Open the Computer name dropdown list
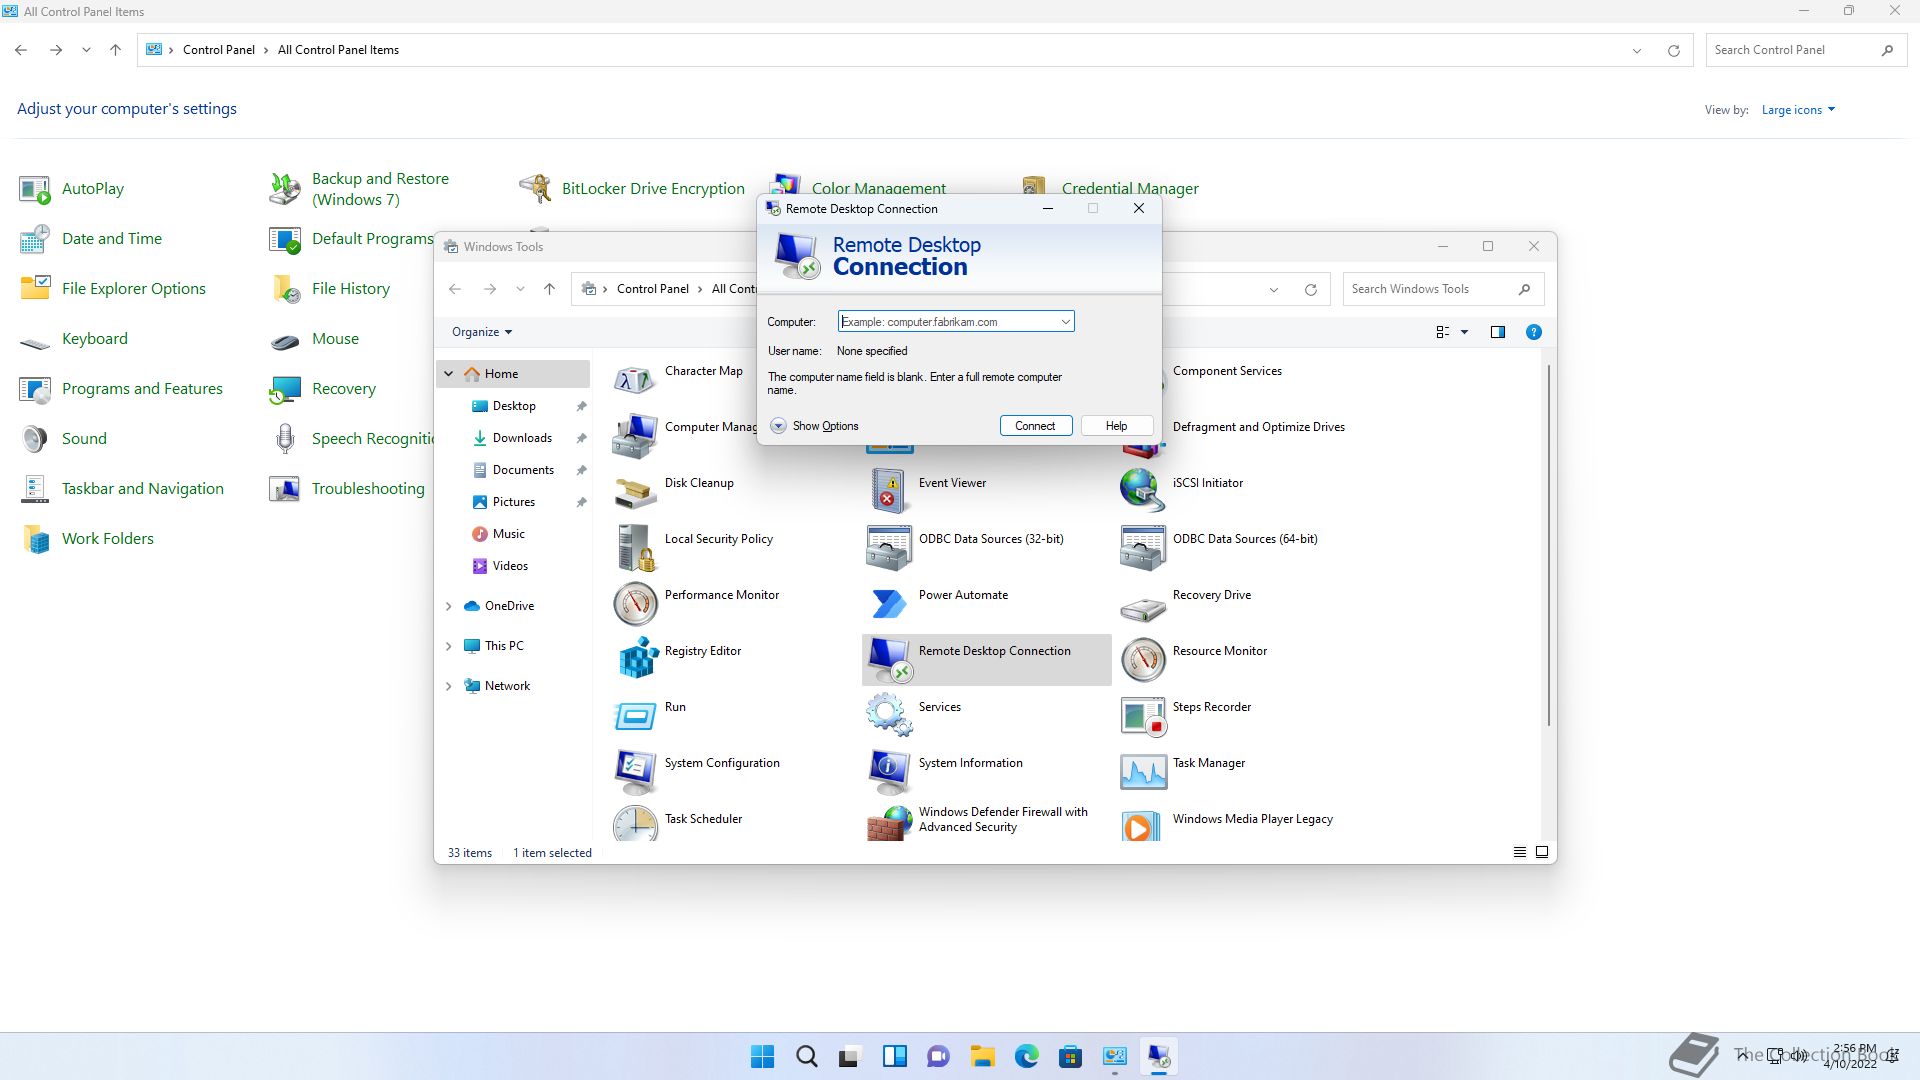The width and height of the screenshot is (1920, 1080). pyautogui.click(x=1065, y=322)
